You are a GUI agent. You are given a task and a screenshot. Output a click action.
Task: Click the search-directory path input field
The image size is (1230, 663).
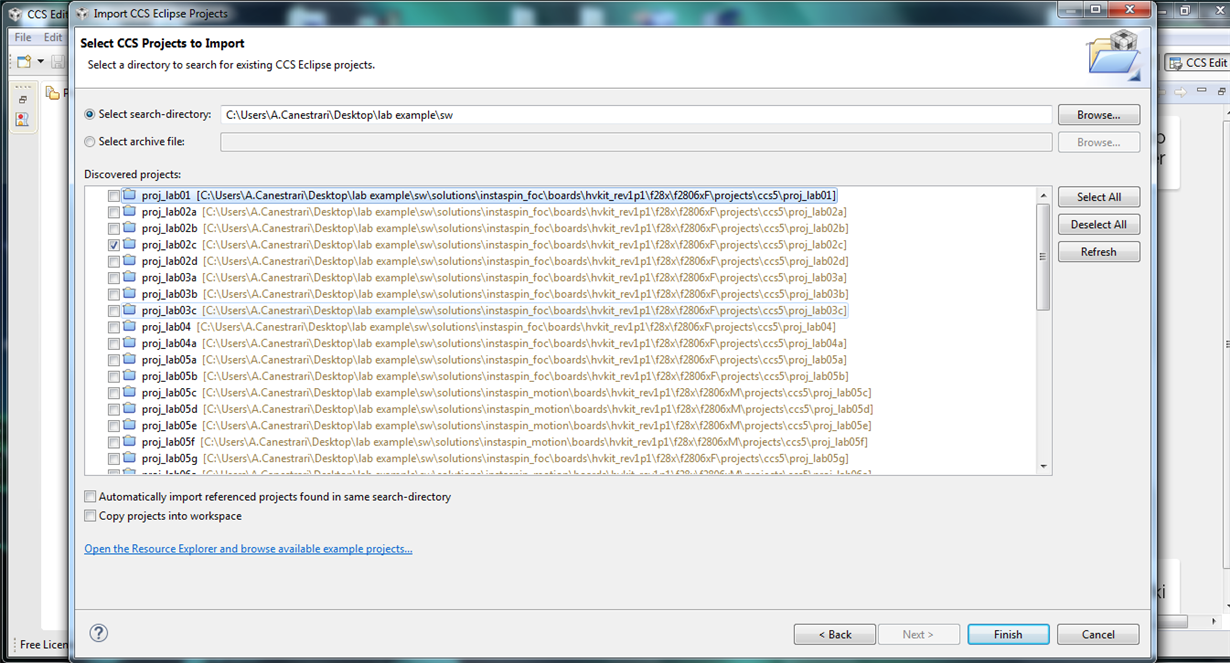[636, 115]
